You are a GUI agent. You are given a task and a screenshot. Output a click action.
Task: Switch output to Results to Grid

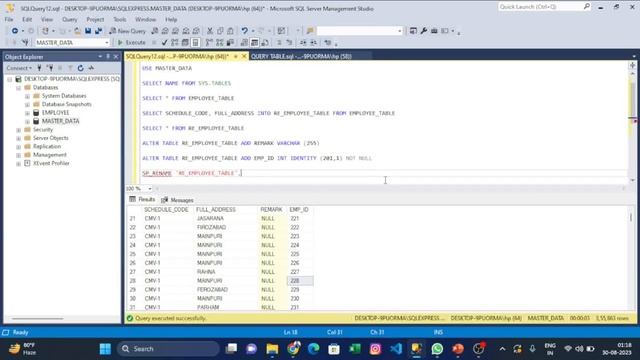254,42
